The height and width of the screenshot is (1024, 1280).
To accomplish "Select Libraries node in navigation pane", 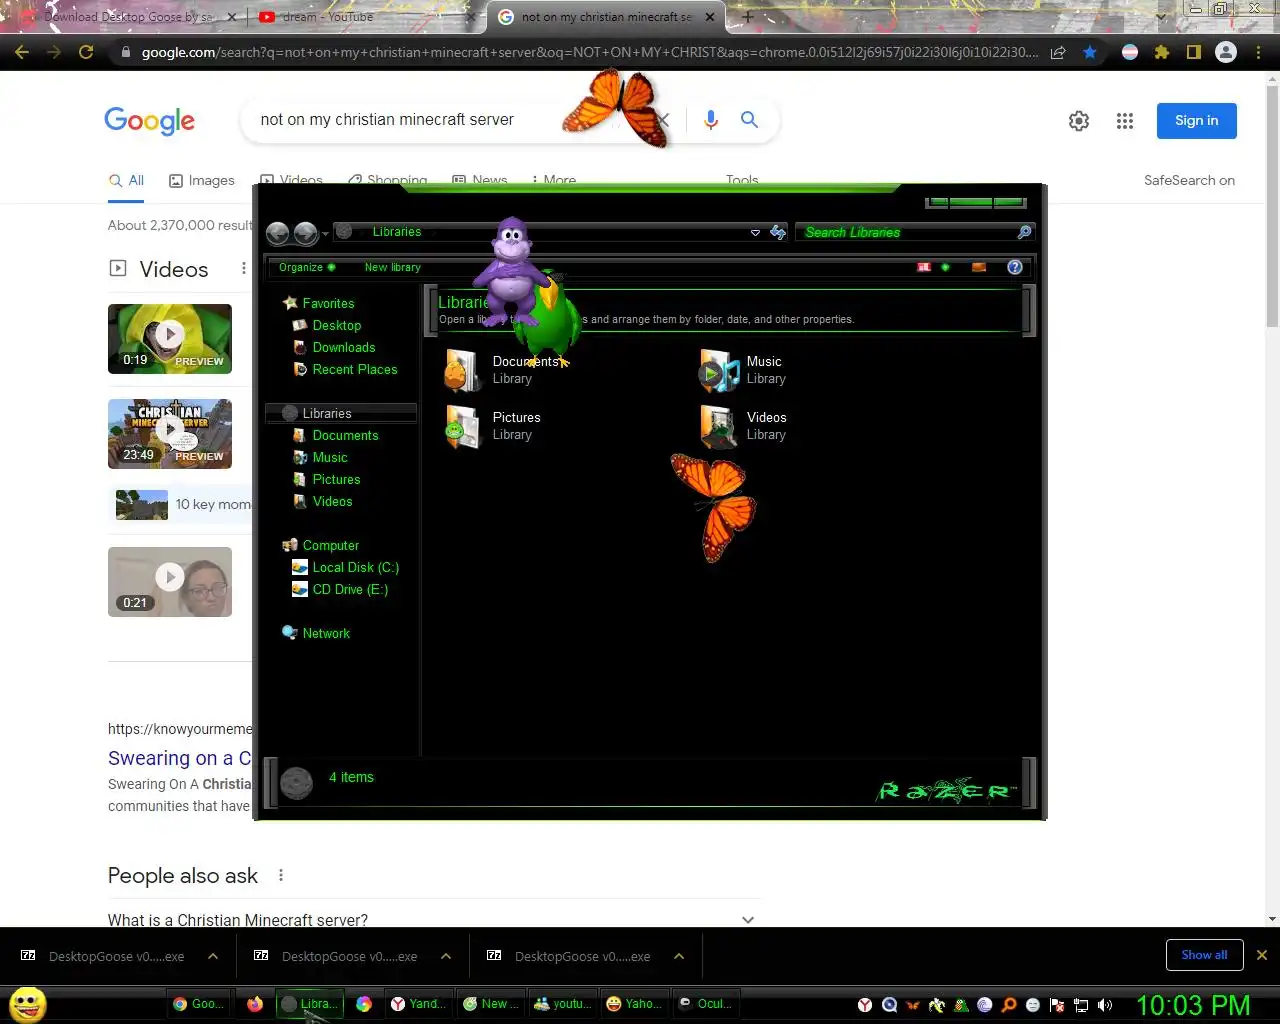I will (341, 413).
